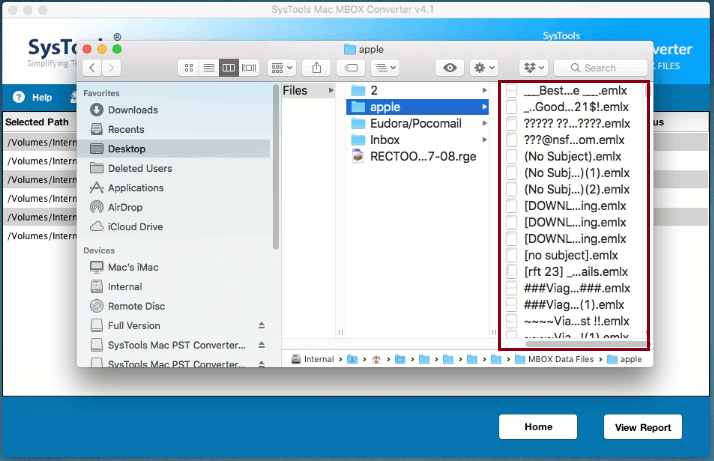Click the Edit Tags toolbar icon
714x461 pixels.
tap(351, 68)
